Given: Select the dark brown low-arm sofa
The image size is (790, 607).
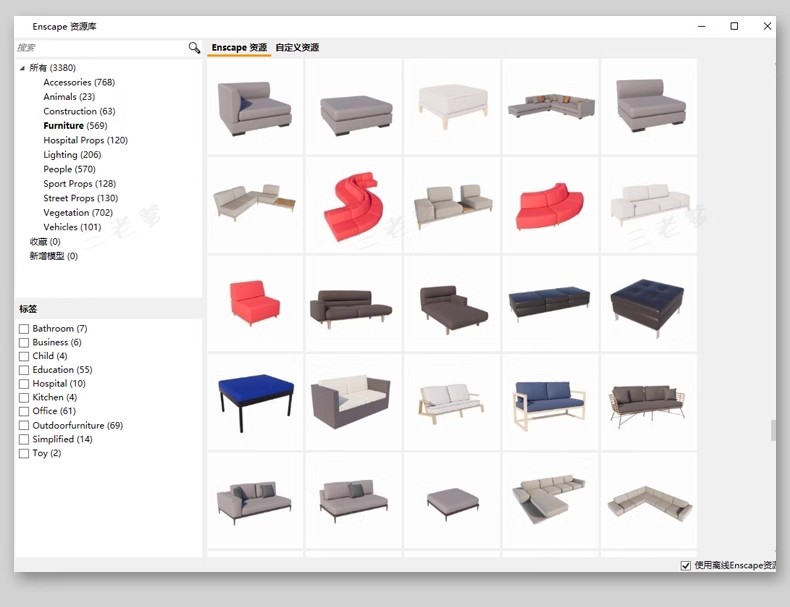Looking at the screenshot, I should point(354,303).
